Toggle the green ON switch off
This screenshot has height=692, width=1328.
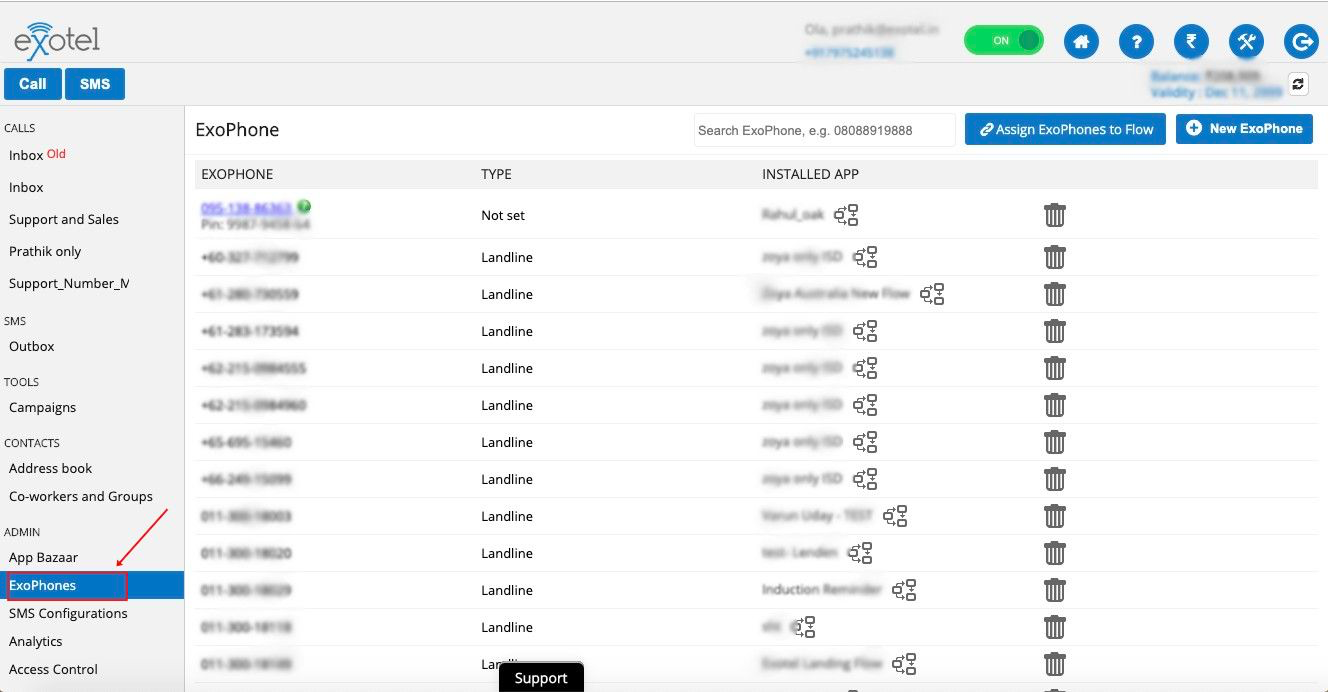pyautogui.click(x=1003, y=41)
